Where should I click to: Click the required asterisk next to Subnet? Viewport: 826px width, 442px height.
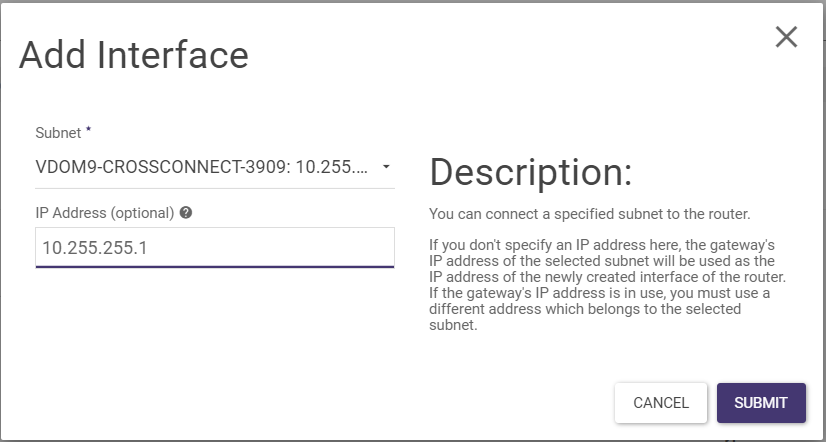point(89,130)
